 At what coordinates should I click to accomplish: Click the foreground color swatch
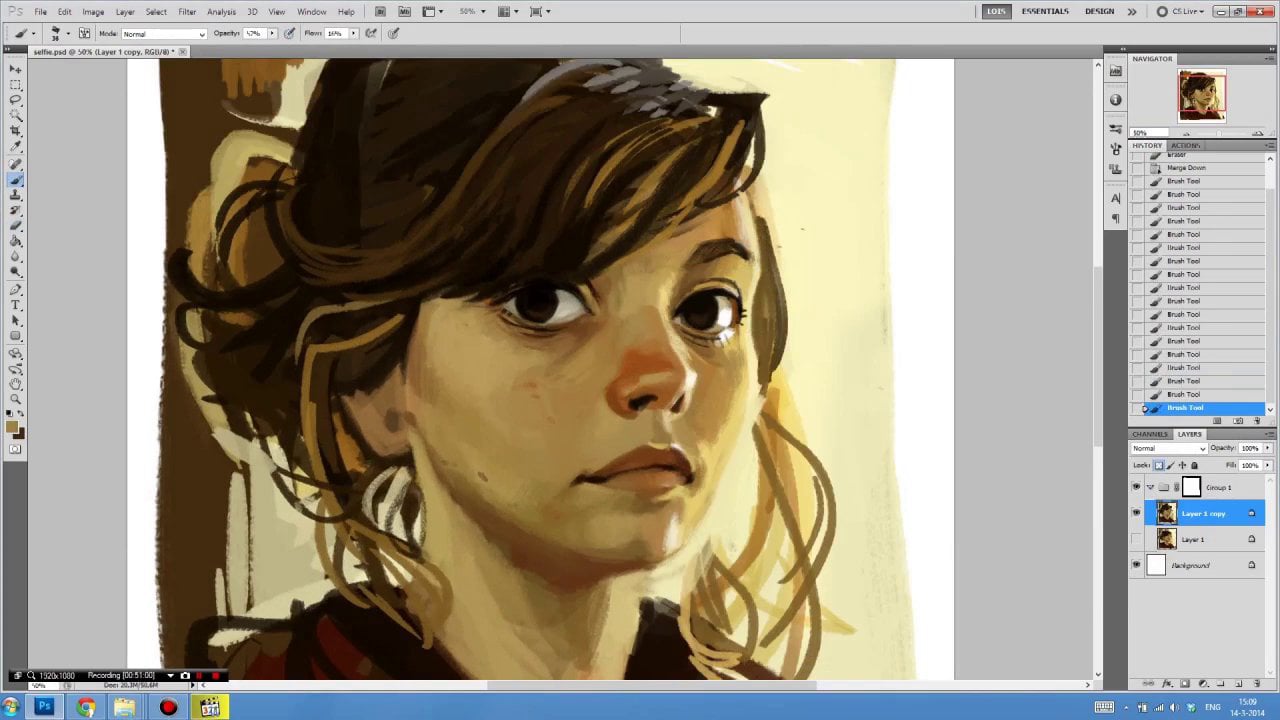(x=13, y=427)
